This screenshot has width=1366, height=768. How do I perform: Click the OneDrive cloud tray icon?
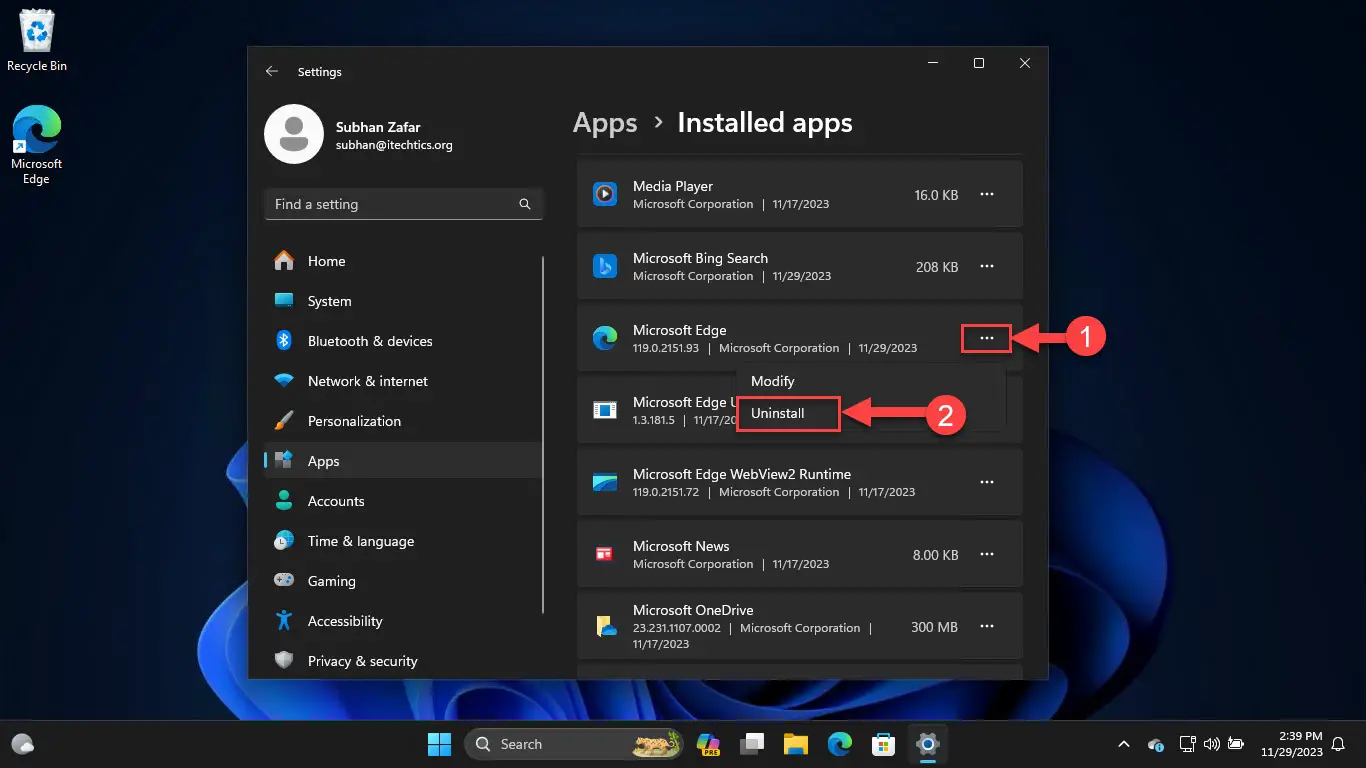point(1156,744)
